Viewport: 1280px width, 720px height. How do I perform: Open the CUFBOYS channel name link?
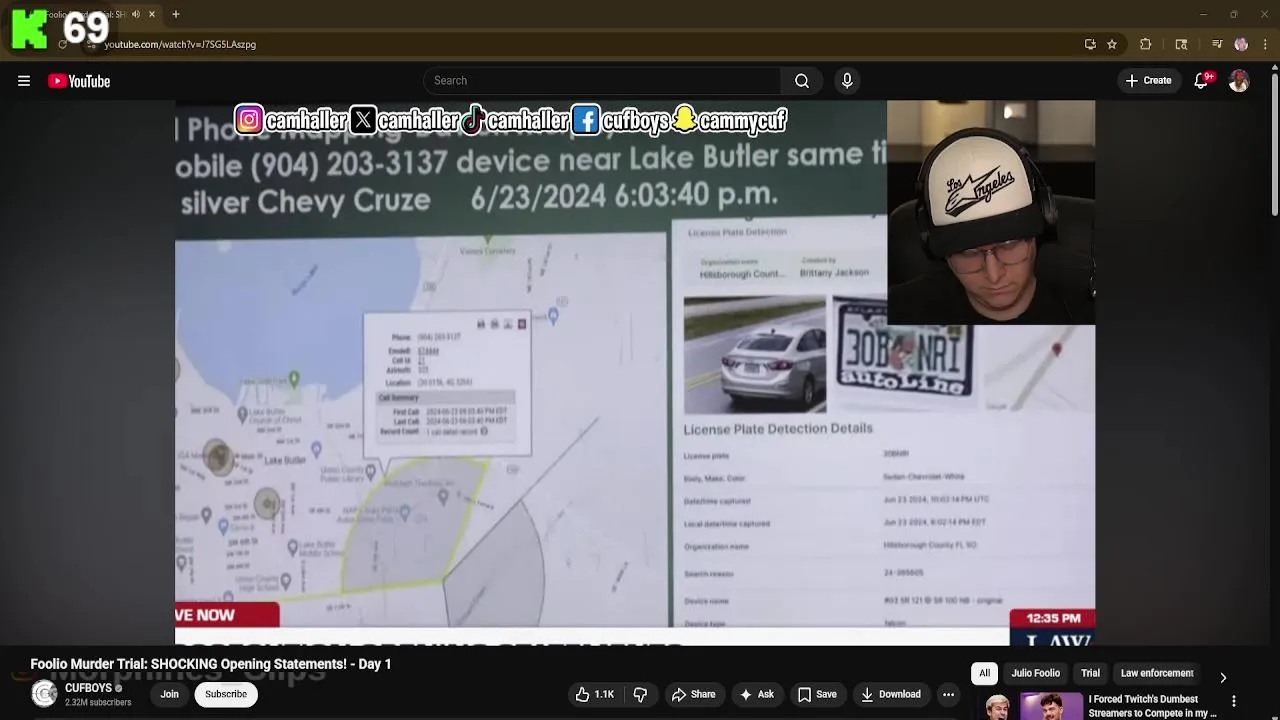tap(89, 688)
